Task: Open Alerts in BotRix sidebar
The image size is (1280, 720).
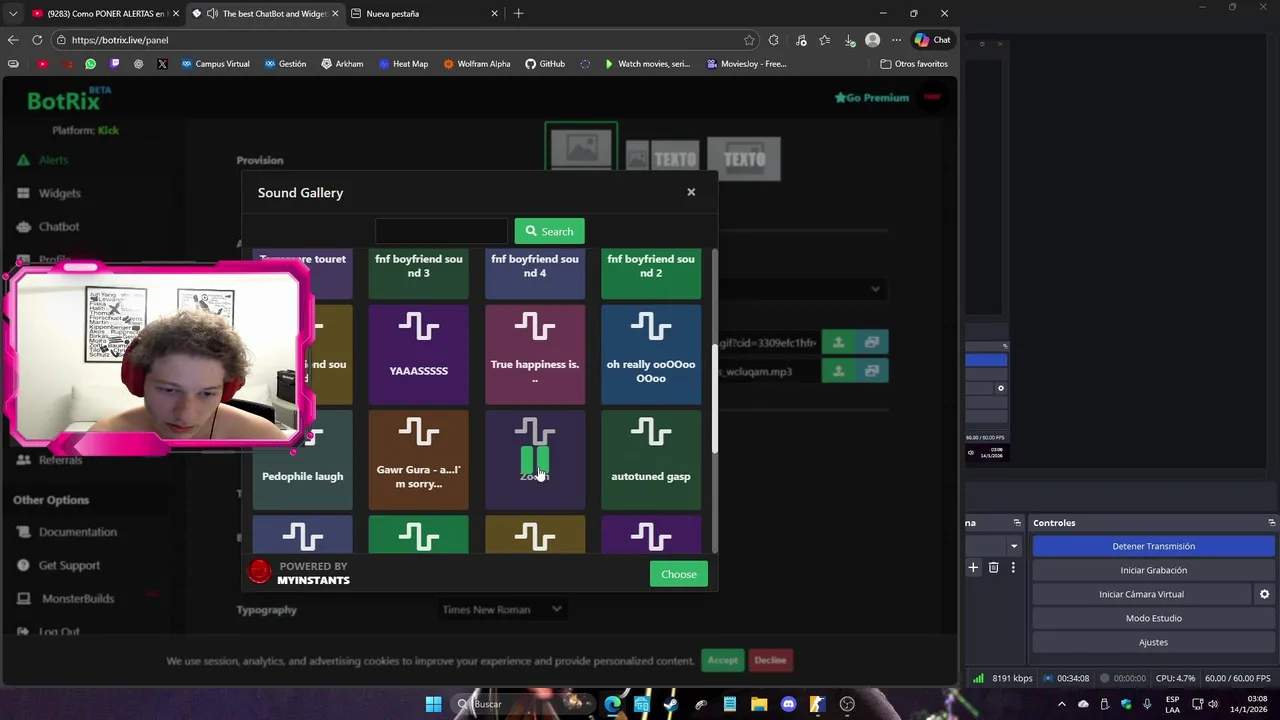Action: [53, 160]
